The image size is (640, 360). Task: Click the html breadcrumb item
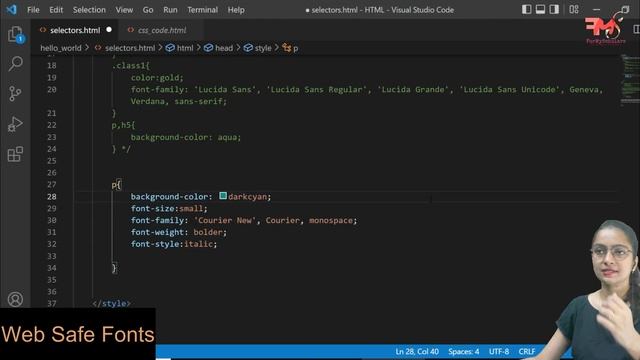click(x=185, y=48)
